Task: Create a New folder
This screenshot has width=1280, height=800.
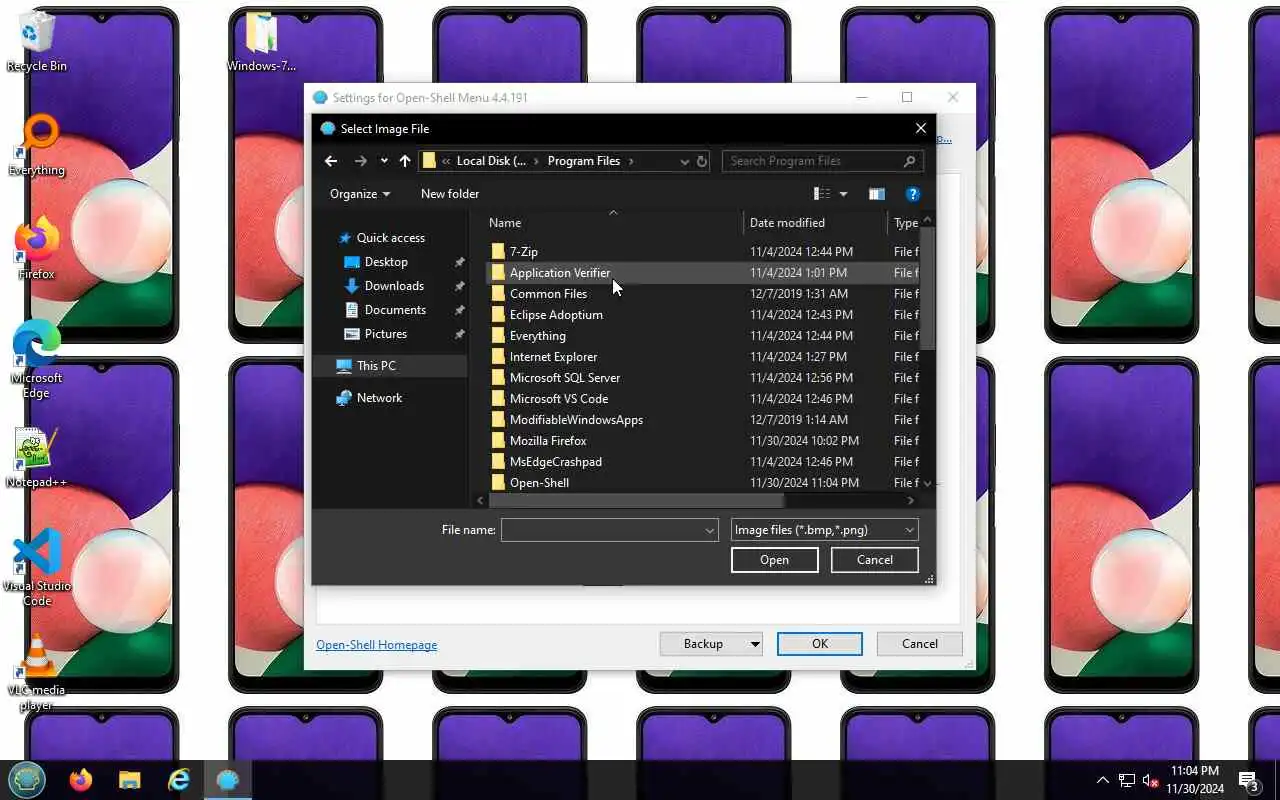Action: 450,194
